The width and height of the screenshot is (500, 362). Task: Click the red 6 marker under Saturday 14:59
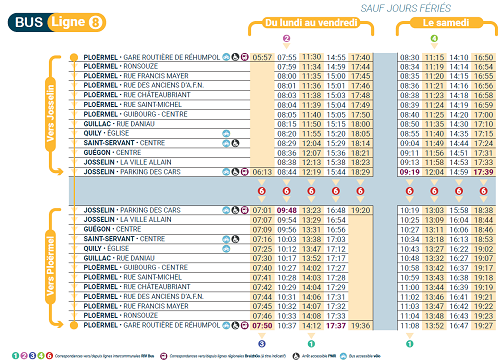pos(459,191)
